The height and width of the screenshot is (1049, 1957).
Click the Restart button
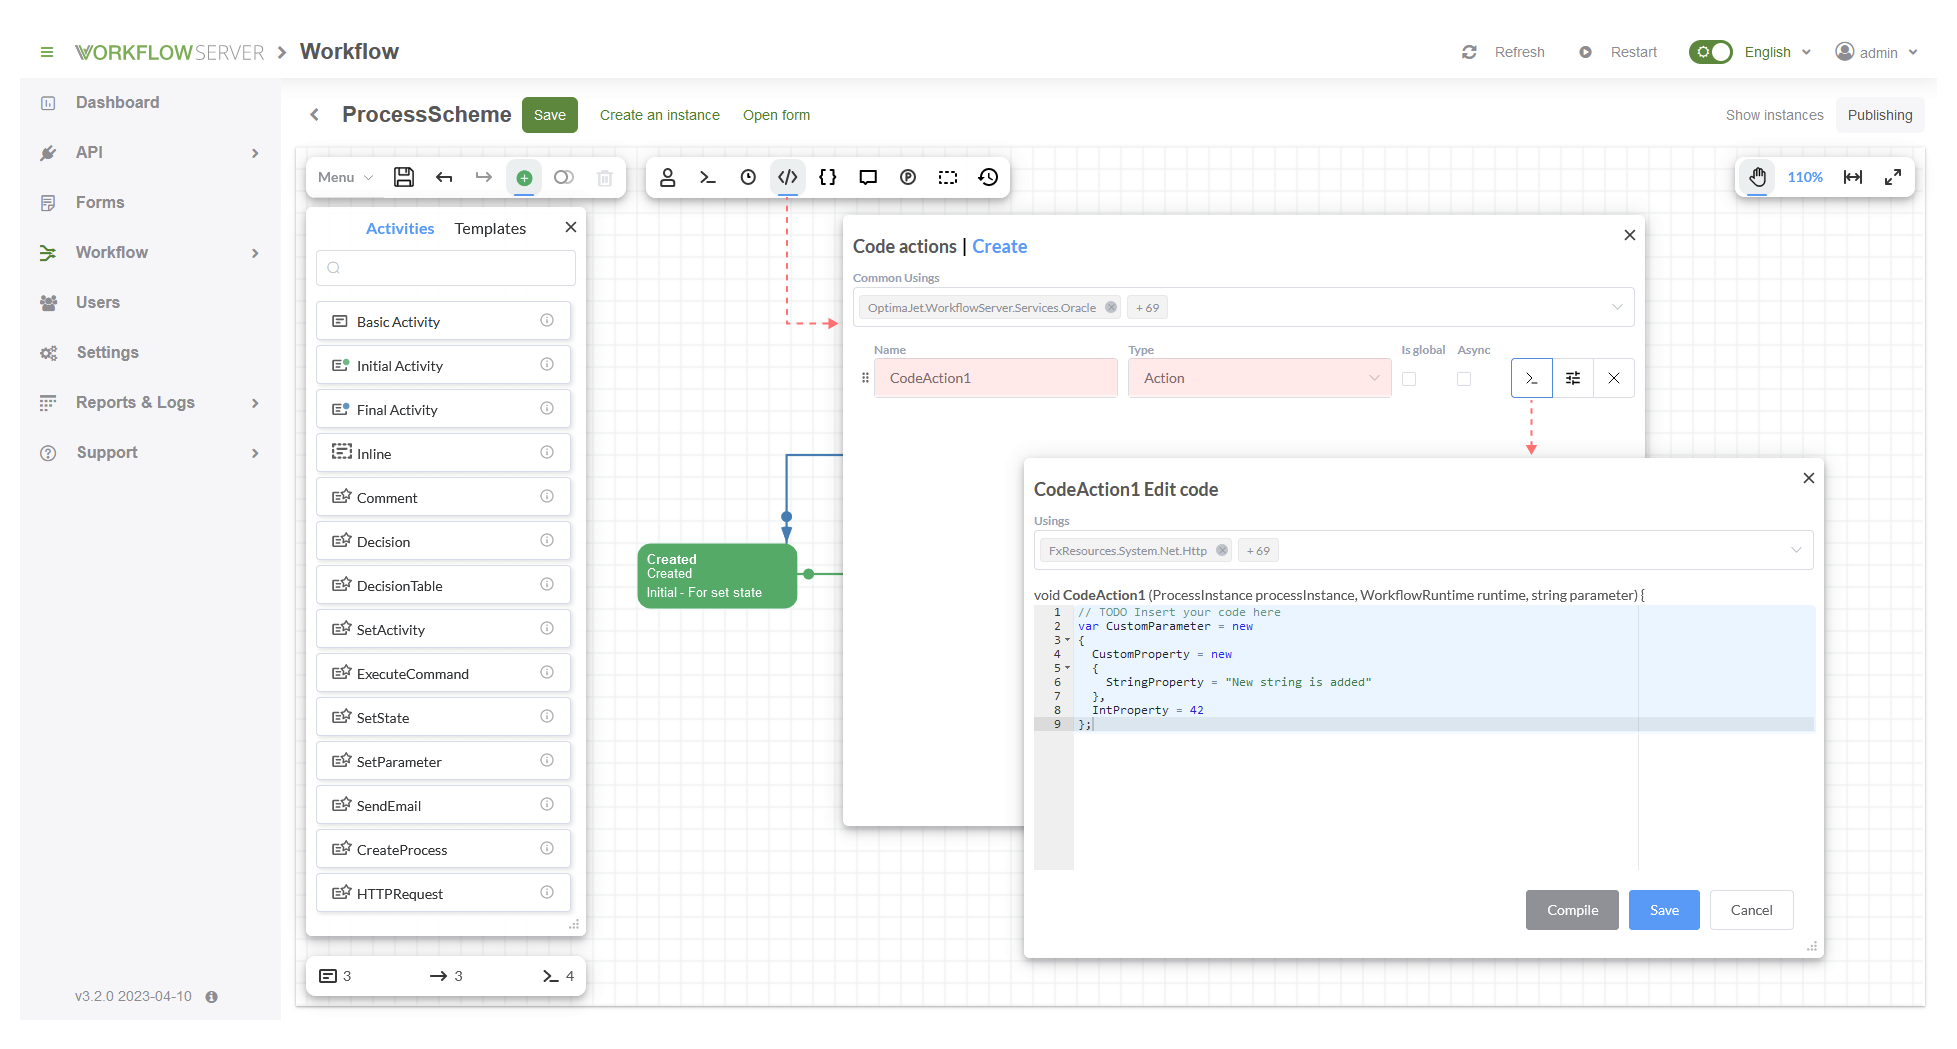(x=1618, y=52)
